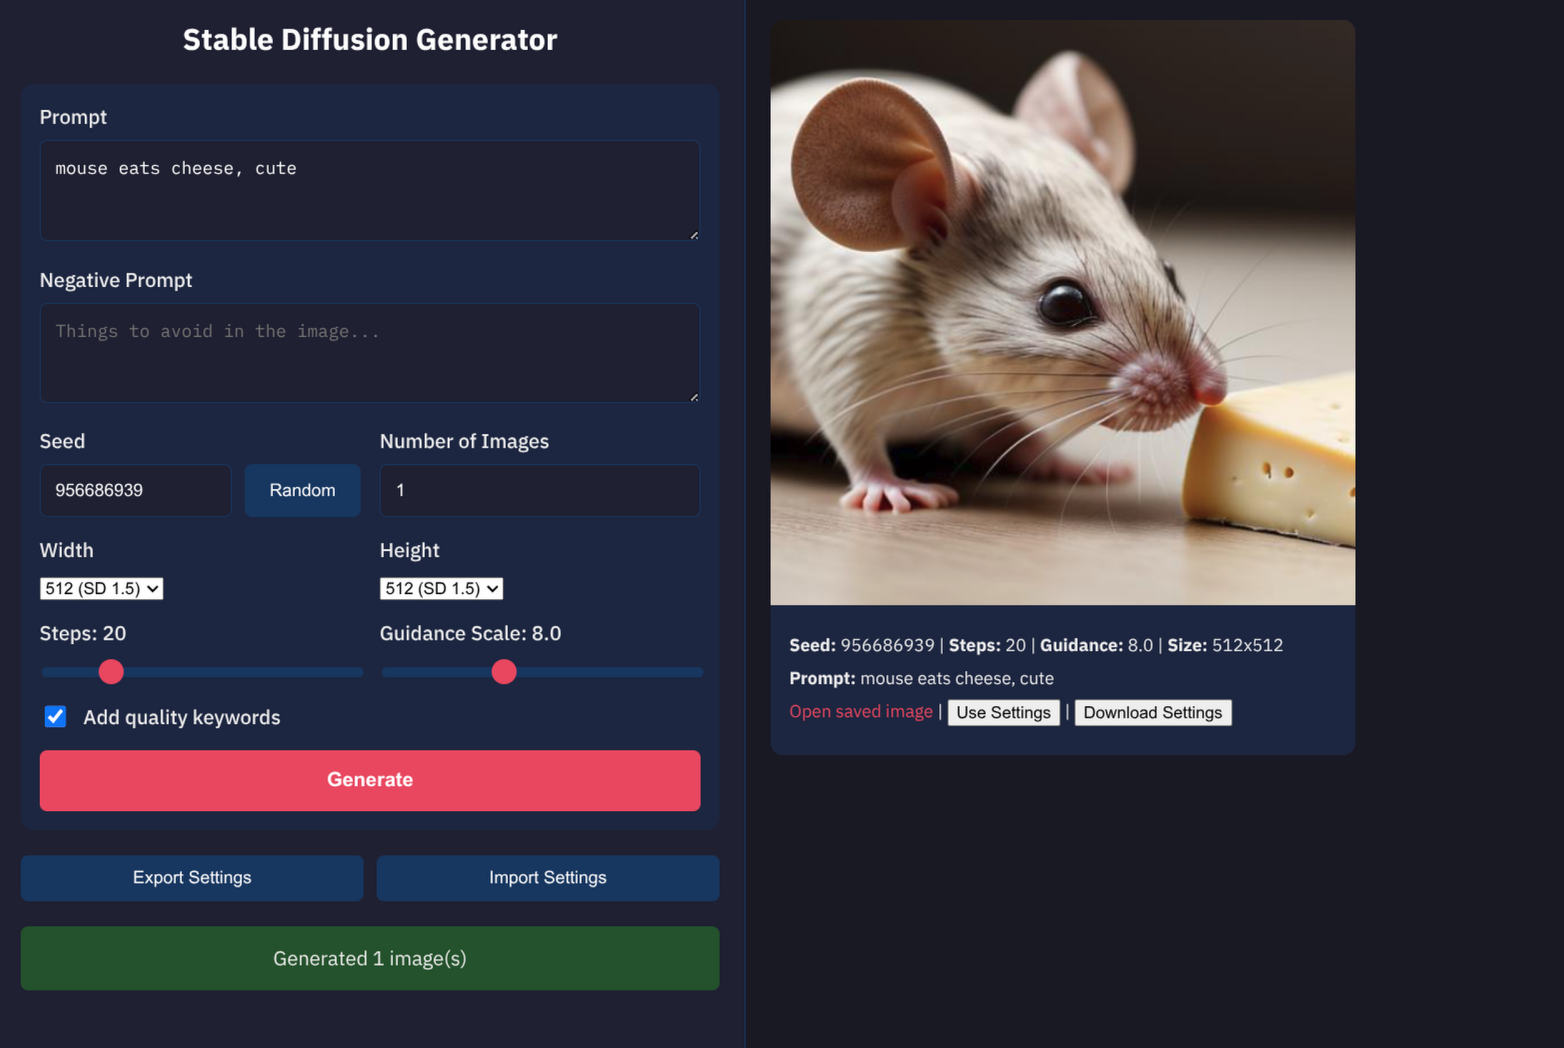Click the Prompt box resize handle

pyautogui.click(x=694, y=235)
